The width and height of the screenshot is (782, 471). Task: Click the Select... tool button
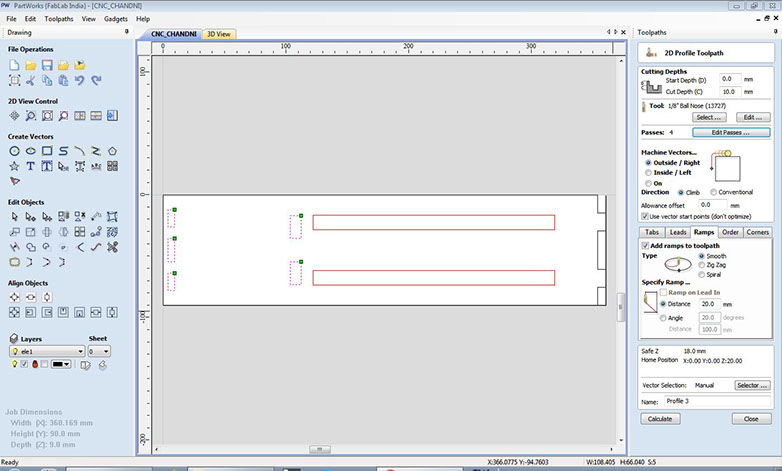point(709,117)
